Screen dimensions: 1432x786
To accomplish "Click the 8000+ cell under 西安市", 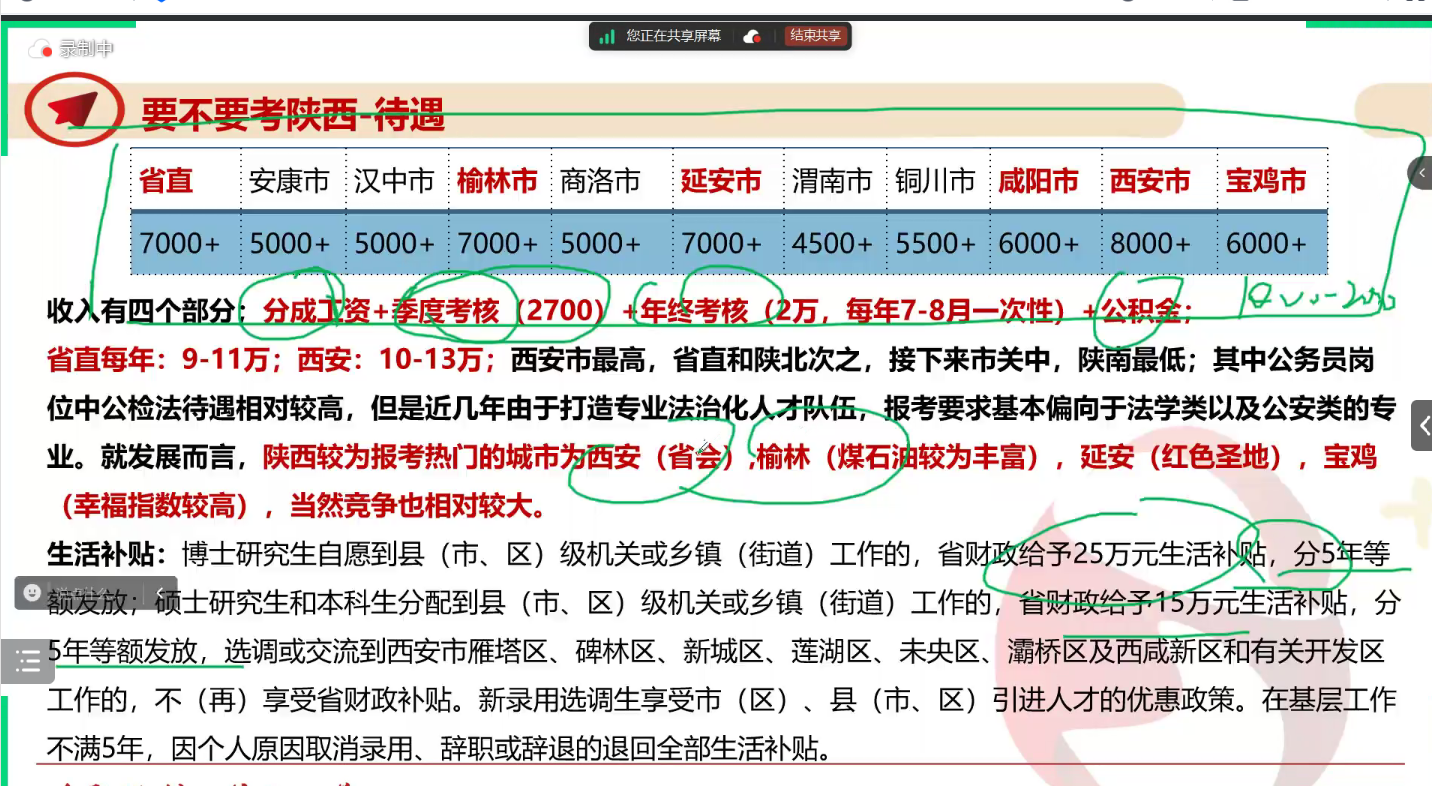I will [x=1148, y=242].
